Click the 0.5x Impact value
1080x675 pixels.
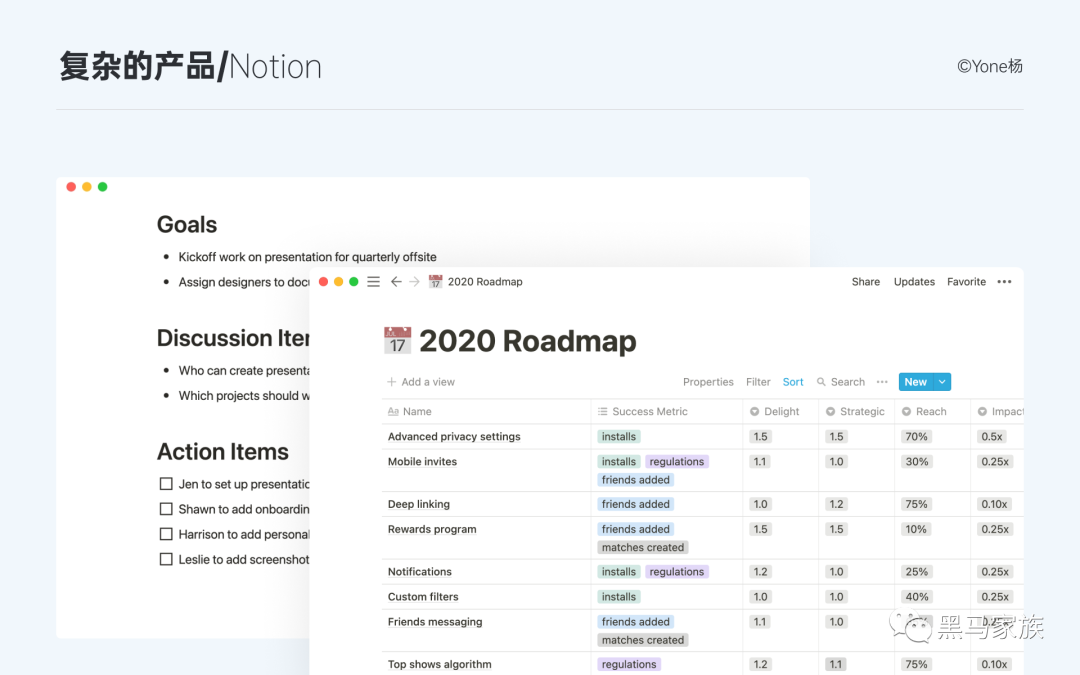tap(992, 437)
